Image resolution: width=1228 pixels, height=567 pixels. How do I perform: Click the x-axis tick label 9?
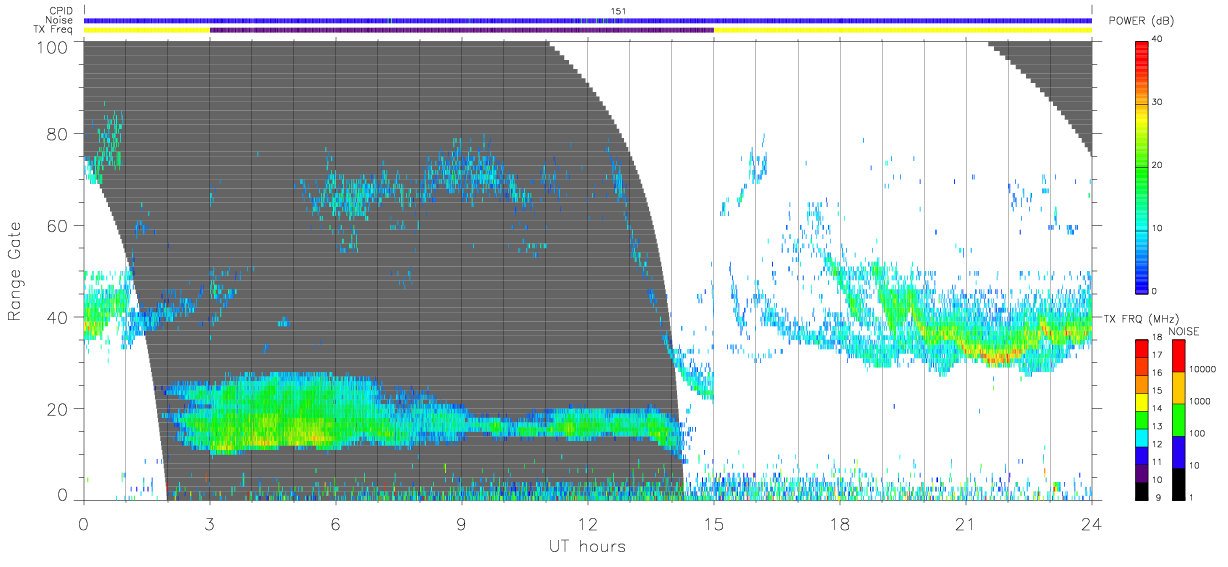tap(462, 523)
